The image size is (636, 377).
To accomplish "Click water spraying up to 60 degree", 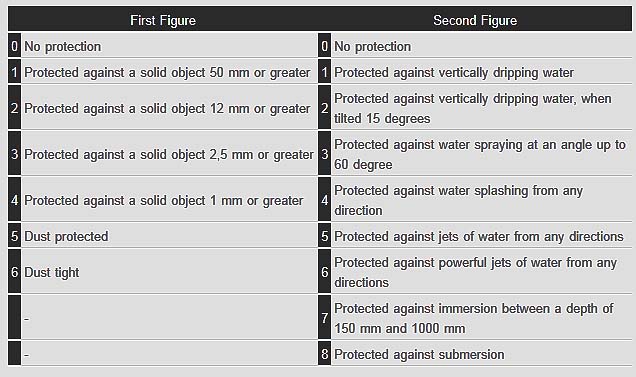I will (480, 155).
